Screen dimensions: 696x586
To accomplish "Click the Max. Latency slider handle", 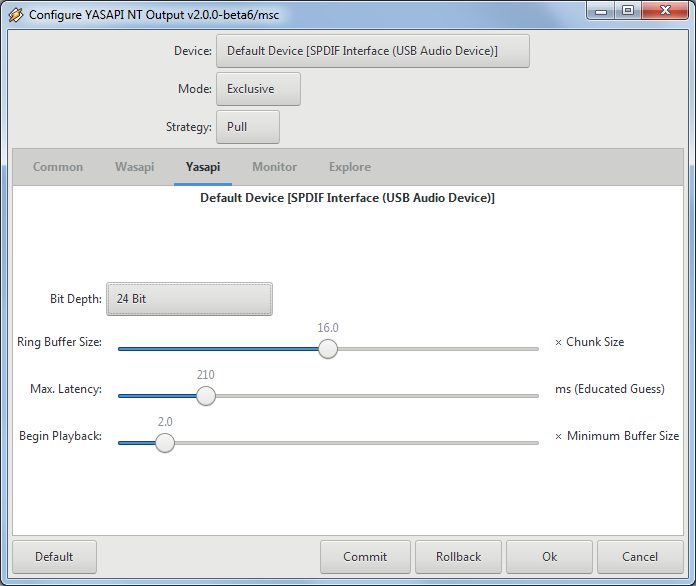I will point(205,396).
